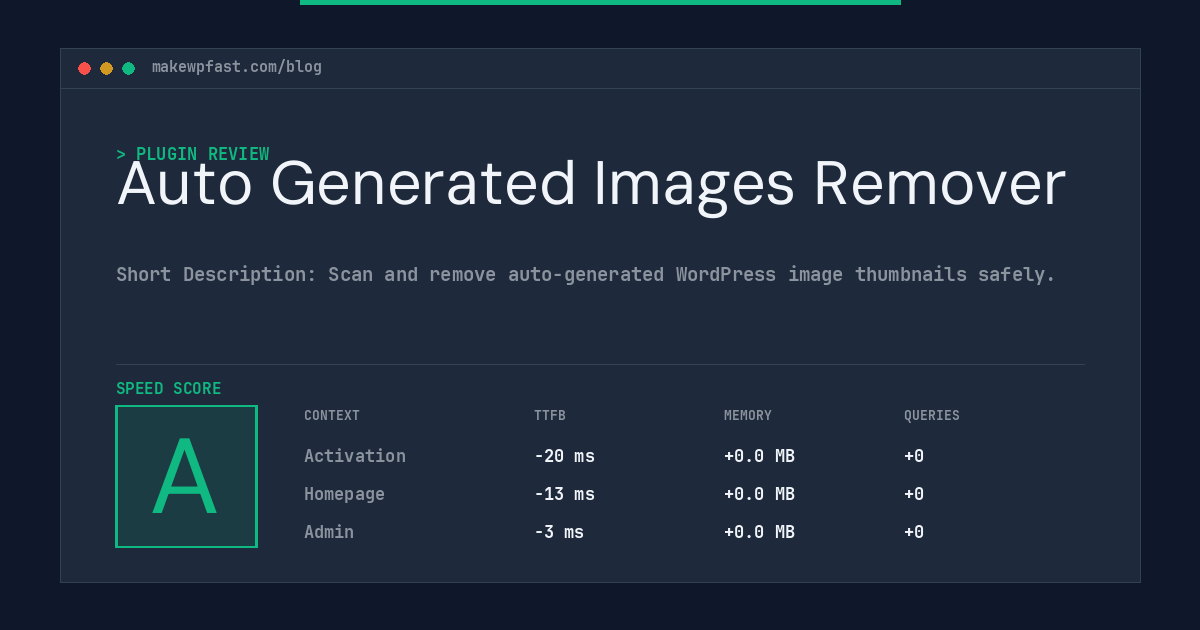1200x630 pixels.
Task: Click the yellow window dot
Action: pos(106,68)
